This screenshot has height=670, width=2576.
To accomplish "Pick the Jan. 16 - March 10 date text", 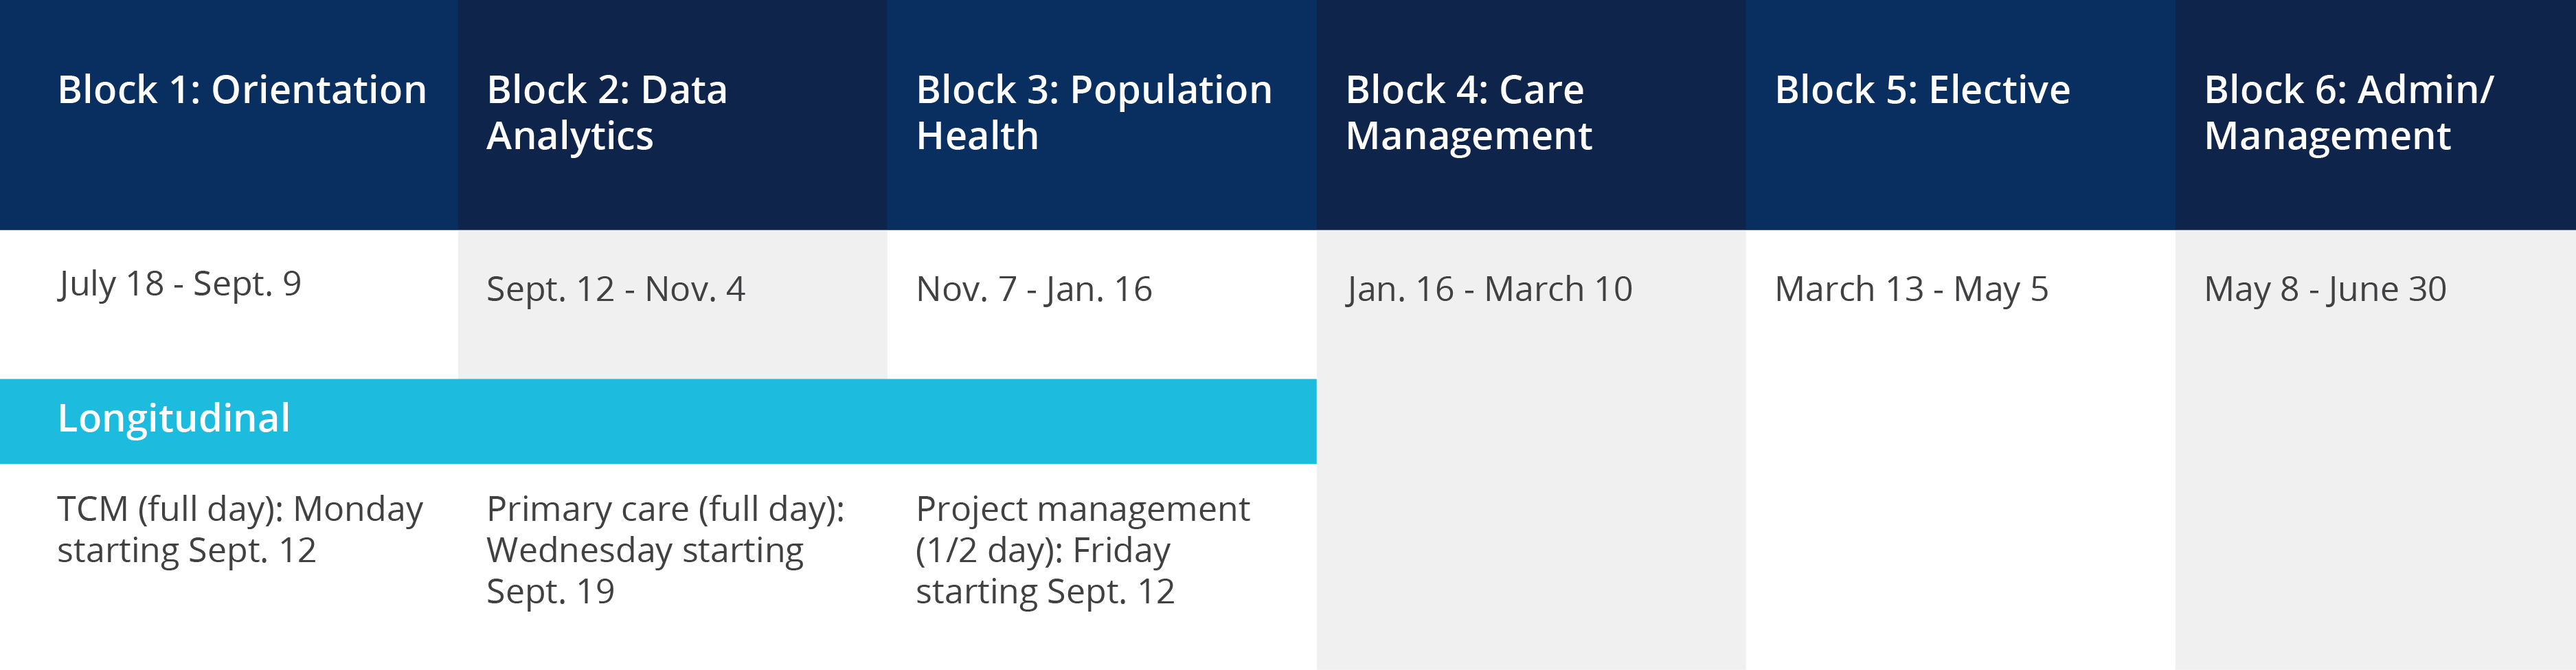I will click(x=1488, y=290).
